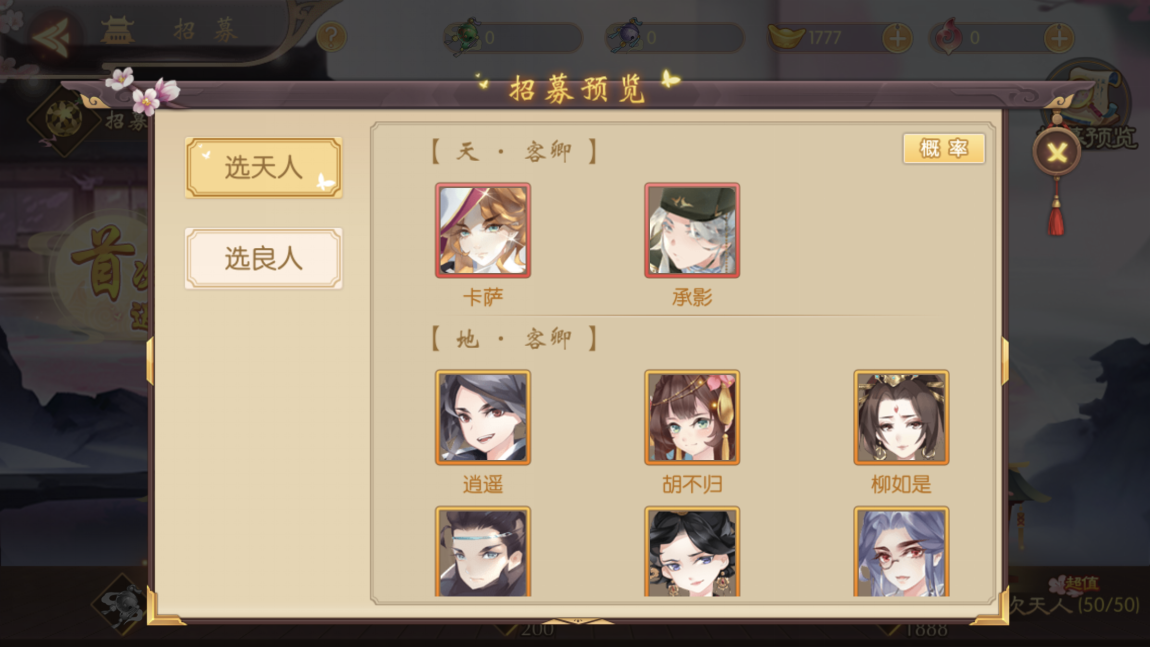Click the back arrow icon
The image size is (1150, 647).
tap(52, 35)
